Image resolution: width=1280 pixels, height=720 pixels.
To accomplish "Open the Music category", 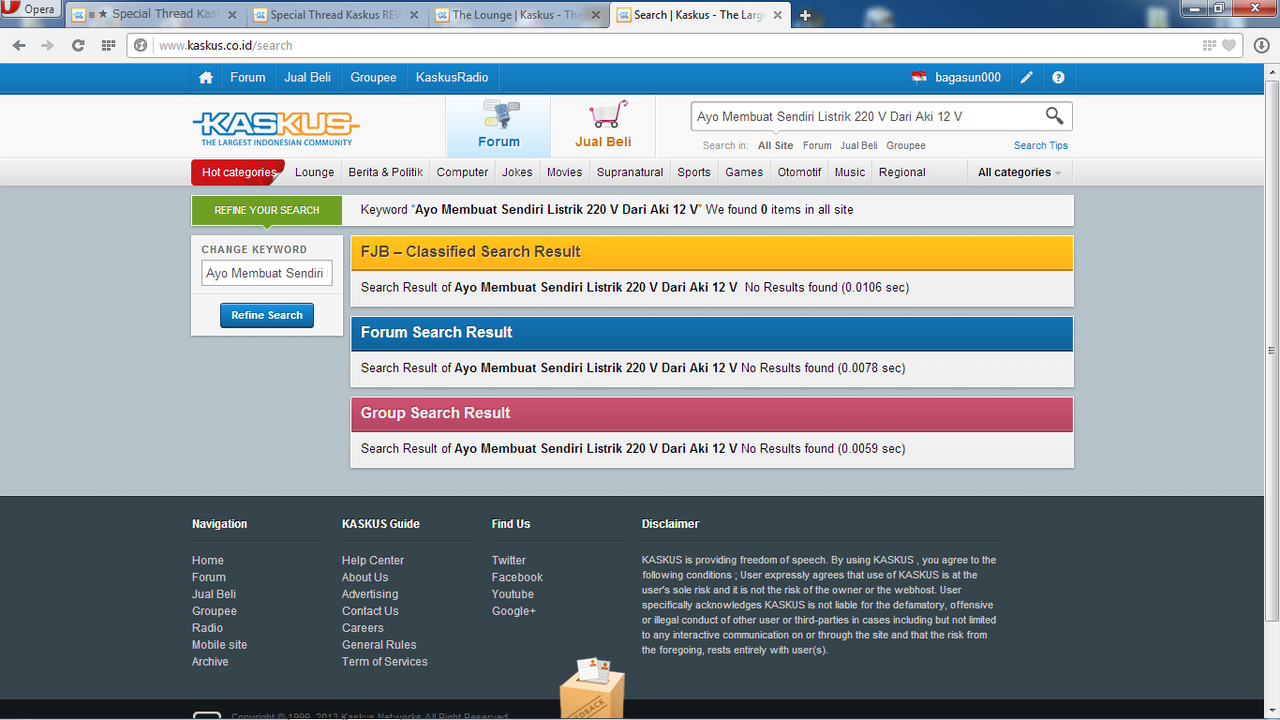I will pyautogui.click(x=850, y=172).
